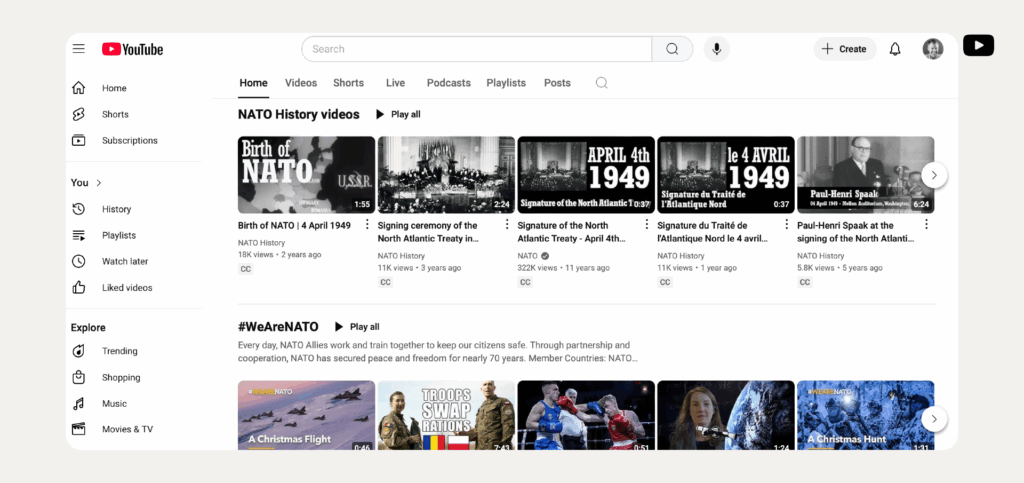The width and height of the screenshot is (1024, 483).
Task: Open NATO History videos section title
Action: 298,114
